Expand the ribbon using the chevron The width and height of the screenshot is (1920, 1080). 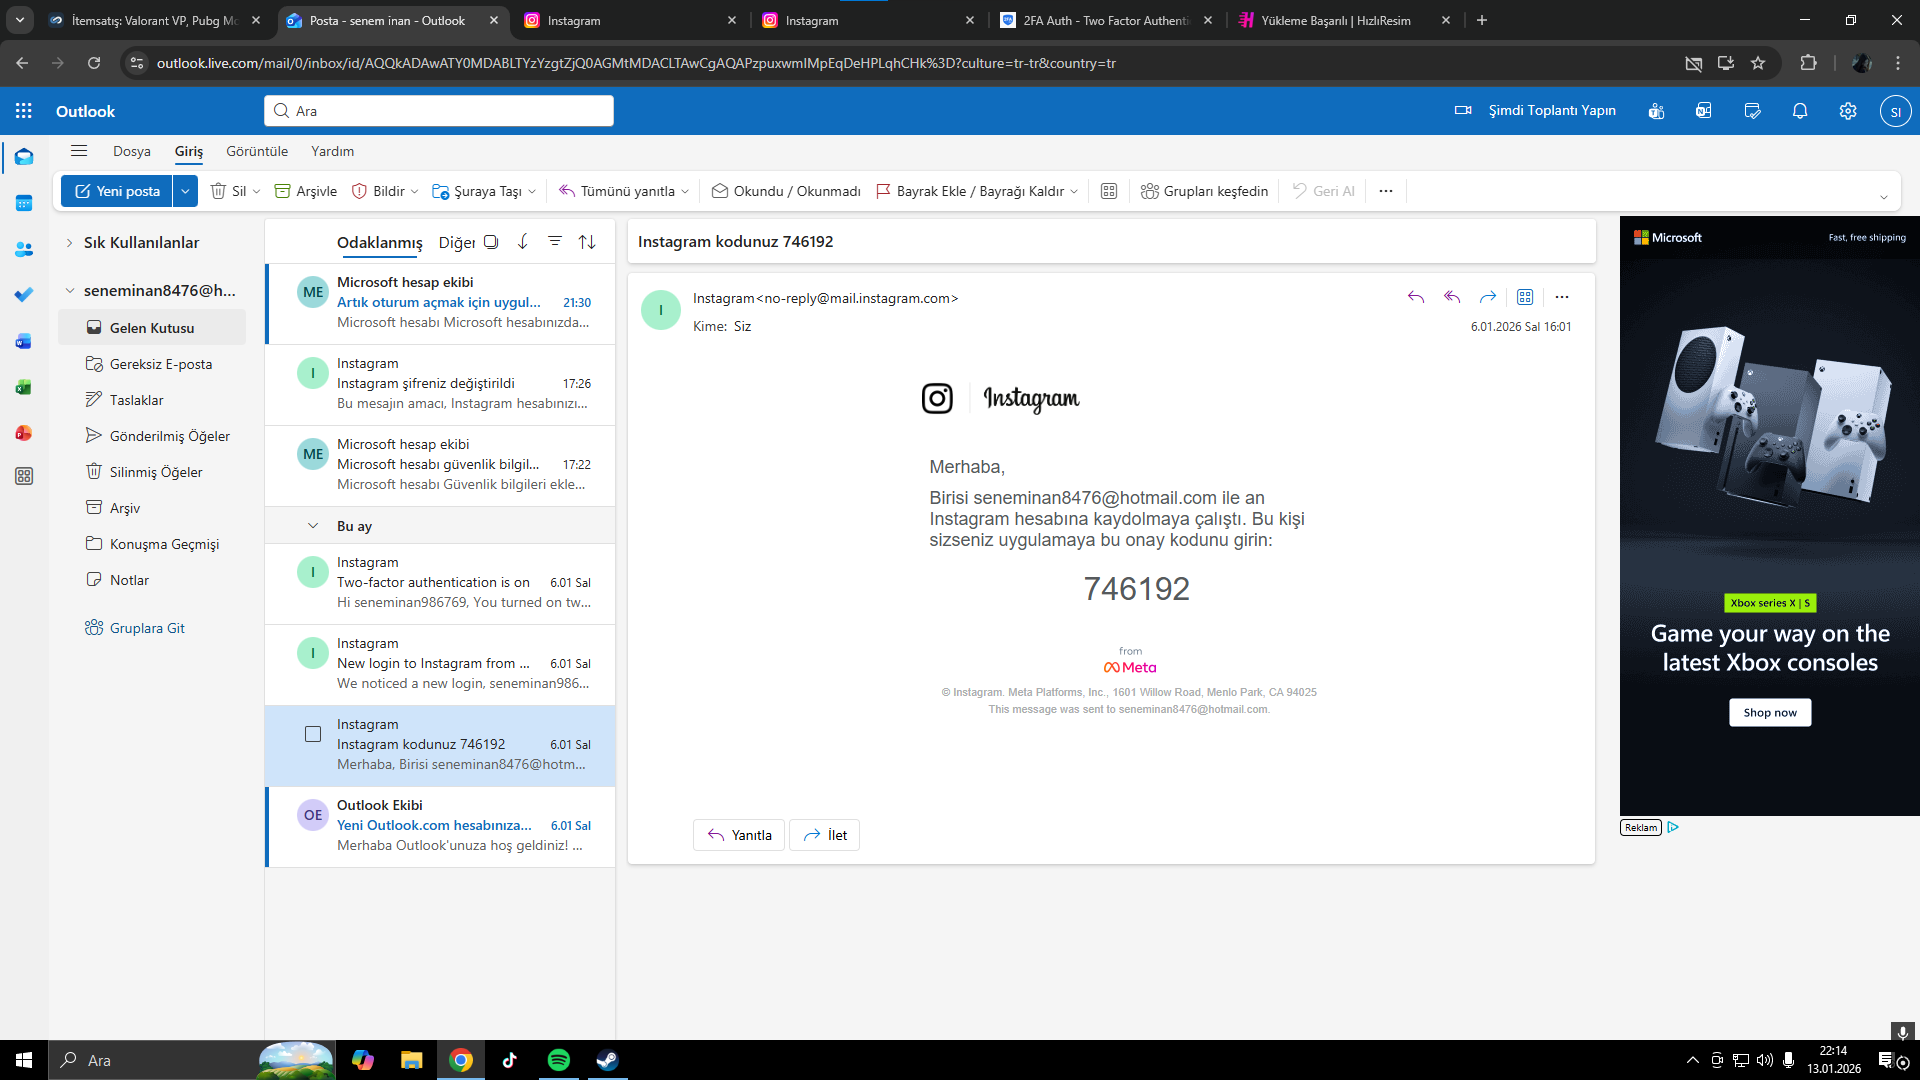tap(1883, 197)
